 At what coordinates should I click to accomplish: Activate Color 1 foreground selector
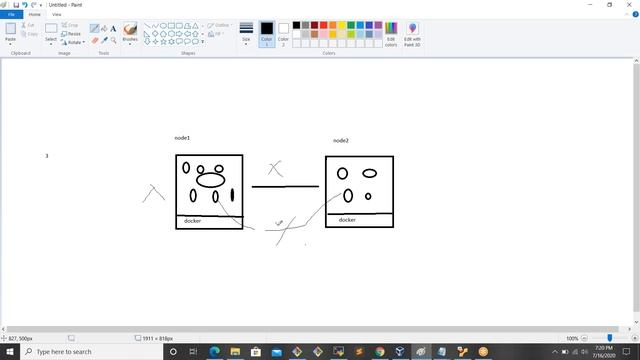pyautogui.click(x=267, y=34)
